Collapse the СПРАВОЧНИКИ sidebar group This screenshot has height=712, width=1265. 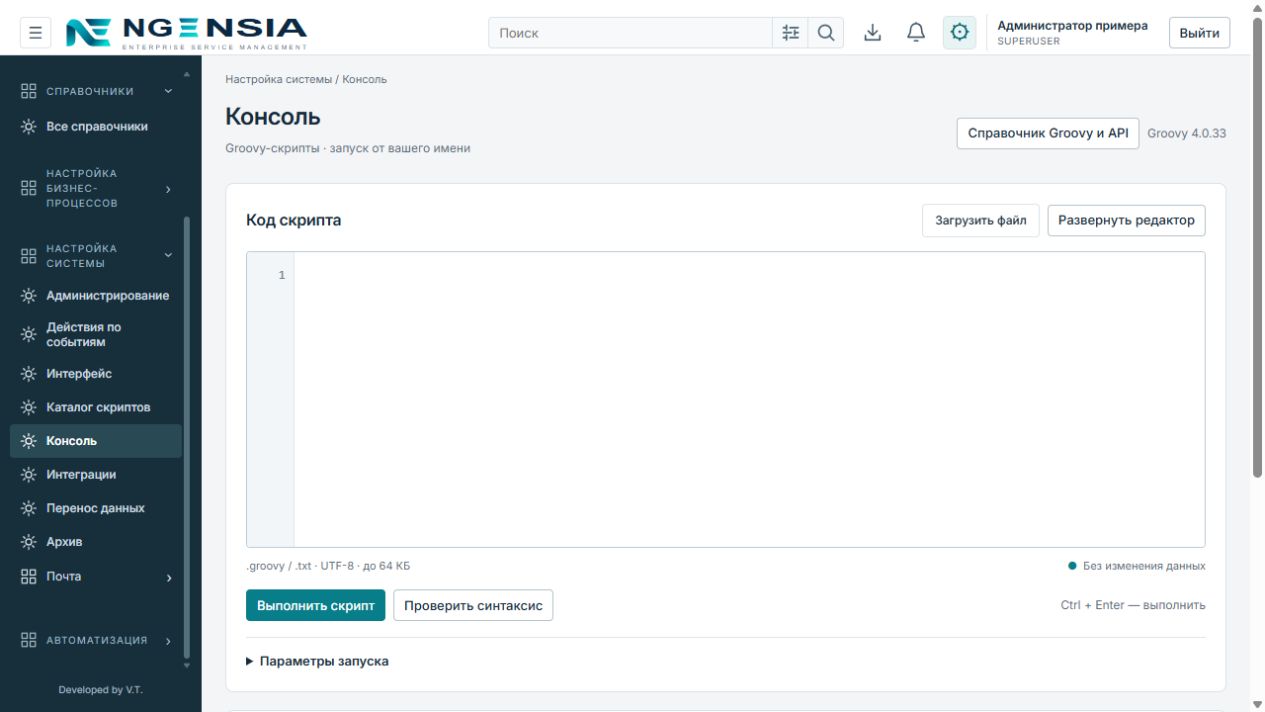96,91
